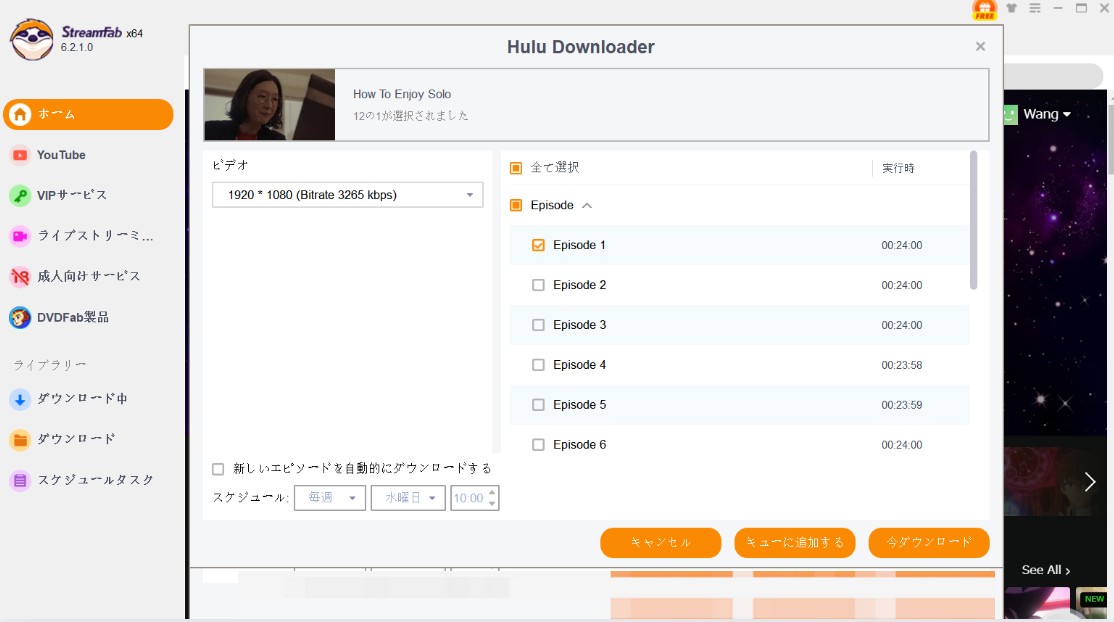Click the episode list vertical scrollbar
Viewport: 1114px width, 622px height.
[x=973, y=220]
